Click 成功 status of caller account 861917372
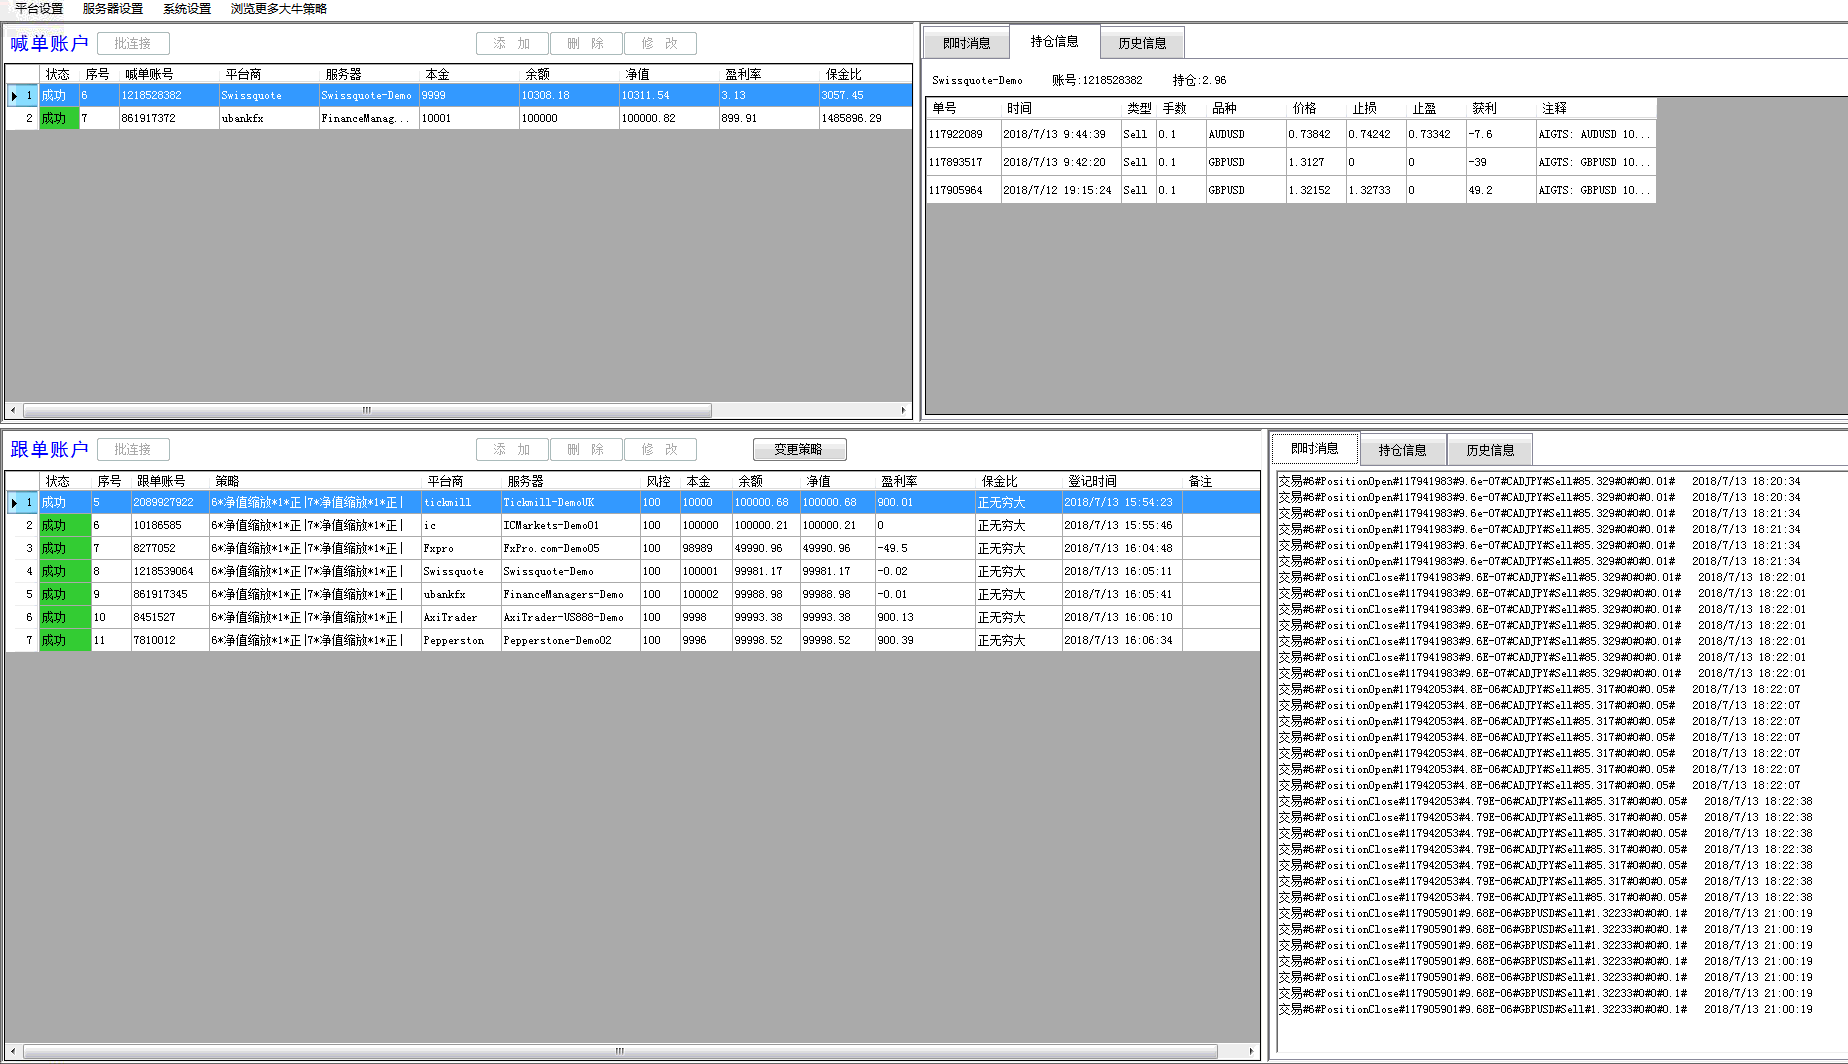The width and height of the screenshot is (1848, 1064). [x=59, y=119]
